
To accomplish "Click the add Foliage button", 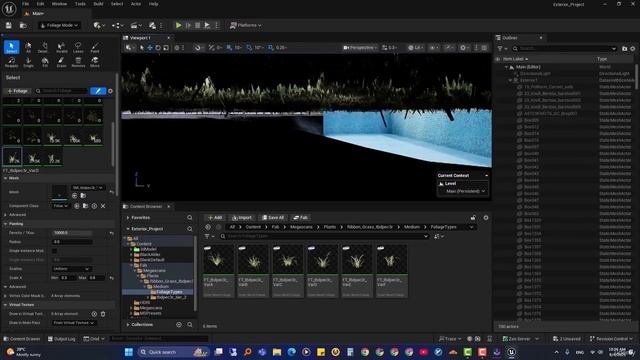I will (17, 91).
